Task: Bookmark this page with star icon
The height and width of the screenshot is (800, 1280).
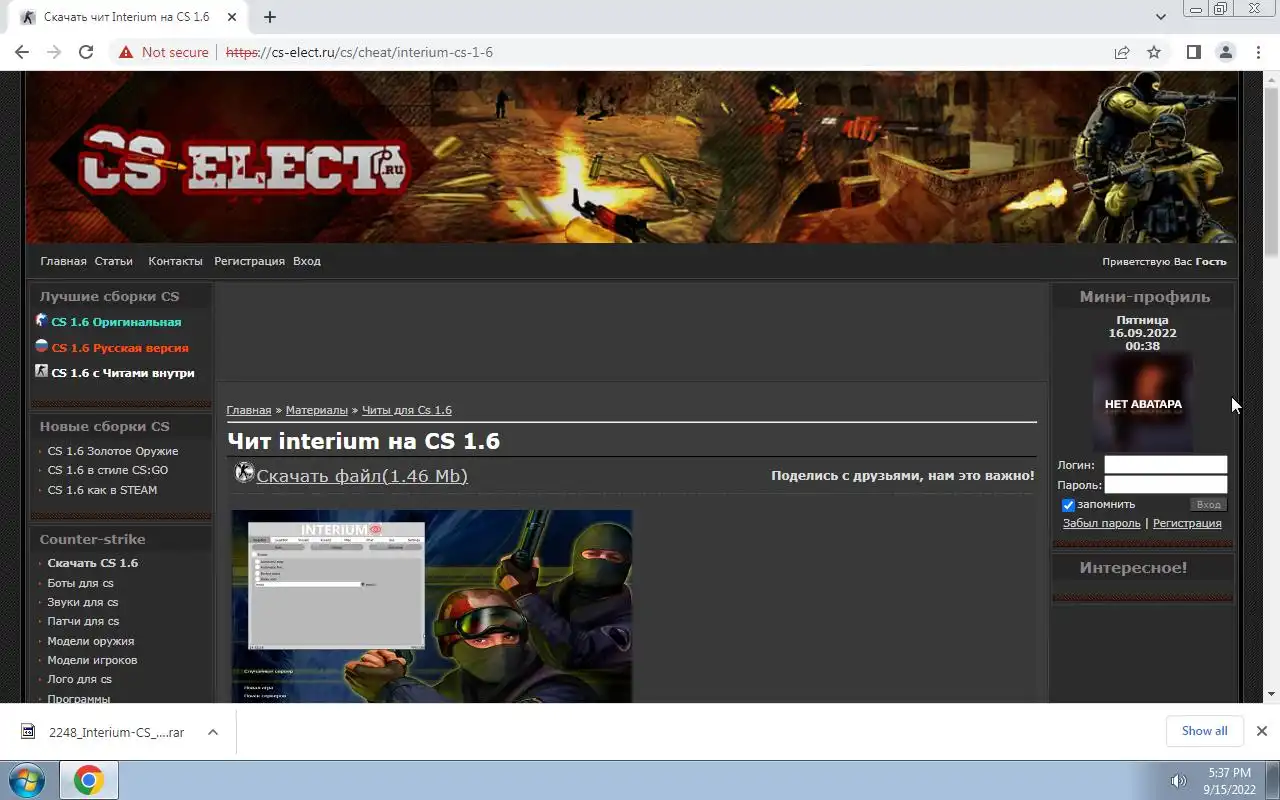Action: click(1154, 52)
